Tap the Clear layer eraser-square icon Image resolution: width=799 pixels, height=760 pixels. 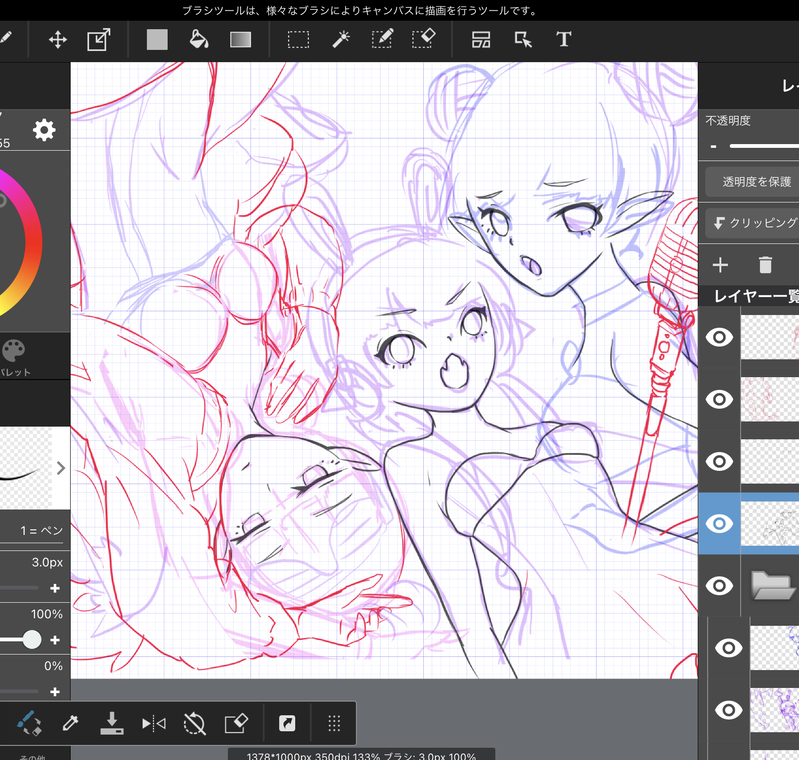(236, 723)
